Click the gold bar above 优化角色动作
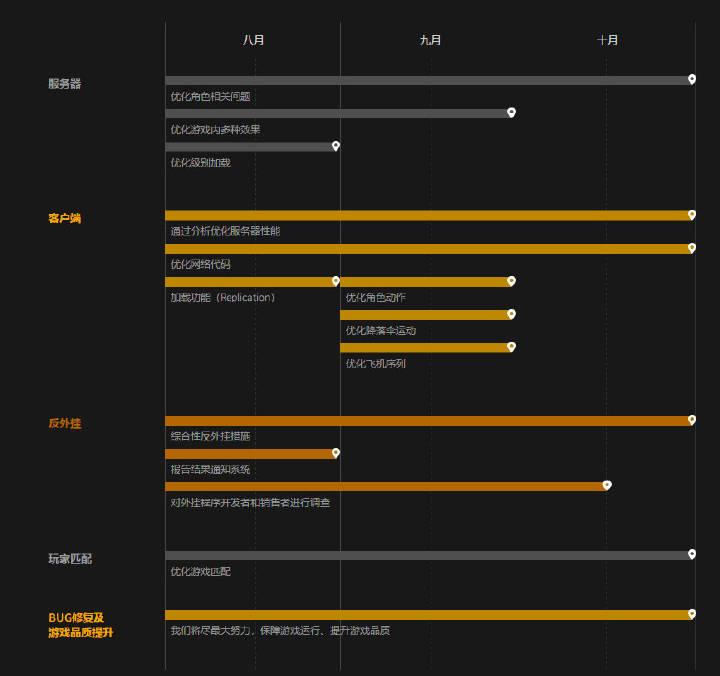The width and height of the screenshot is (720, 676). coord(426,282)
